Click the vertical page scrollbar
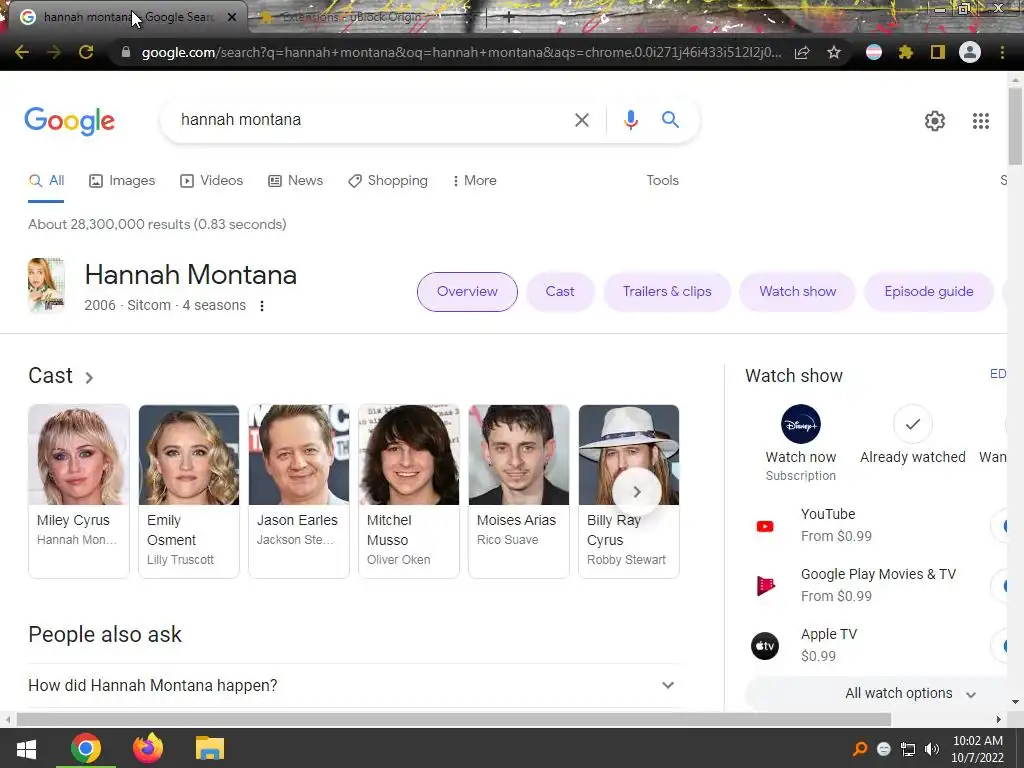This screenshot has width=1024, height=768. (1015, 126)
